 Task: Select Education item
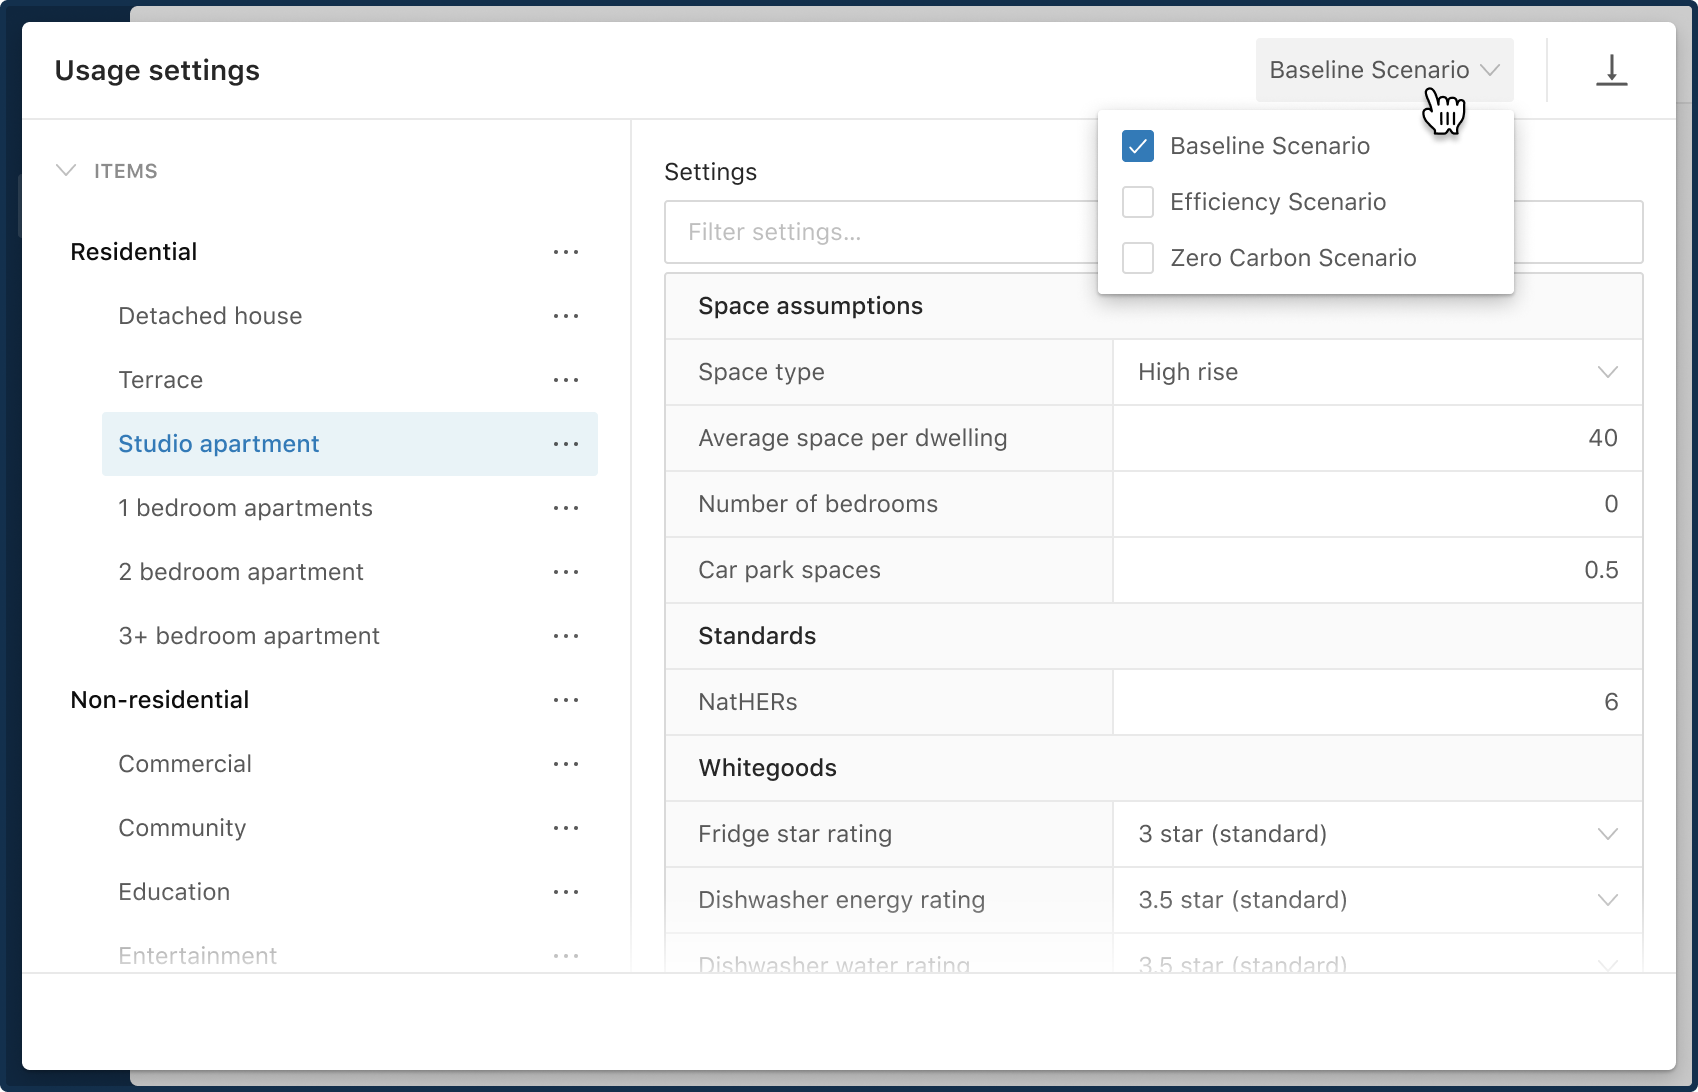point(174,892)
